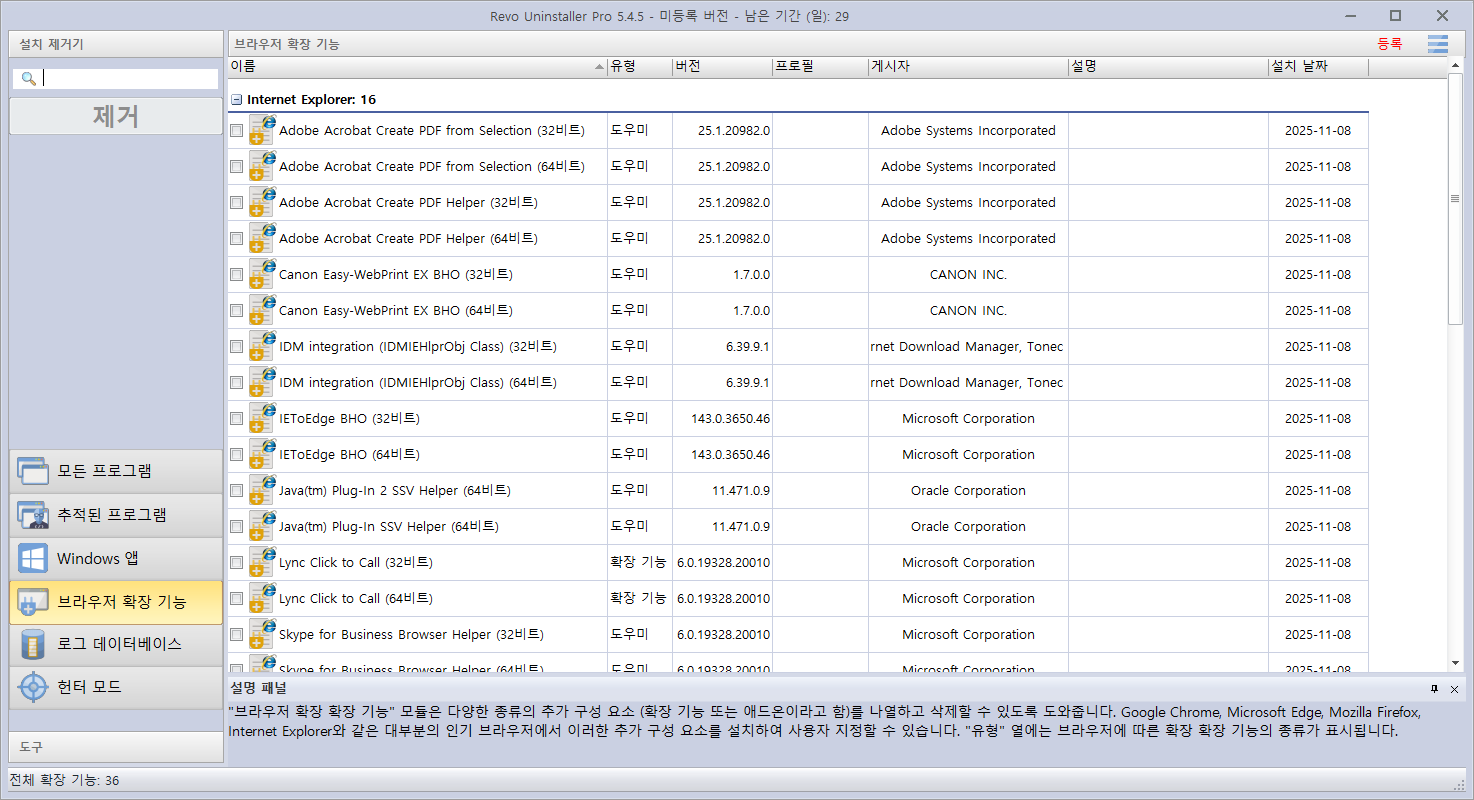1474x800 pixels.
Task: Click the icon of Adobe Acrobat Create PDF from Selection (64비트)
Action: click(x=262, y=167)
